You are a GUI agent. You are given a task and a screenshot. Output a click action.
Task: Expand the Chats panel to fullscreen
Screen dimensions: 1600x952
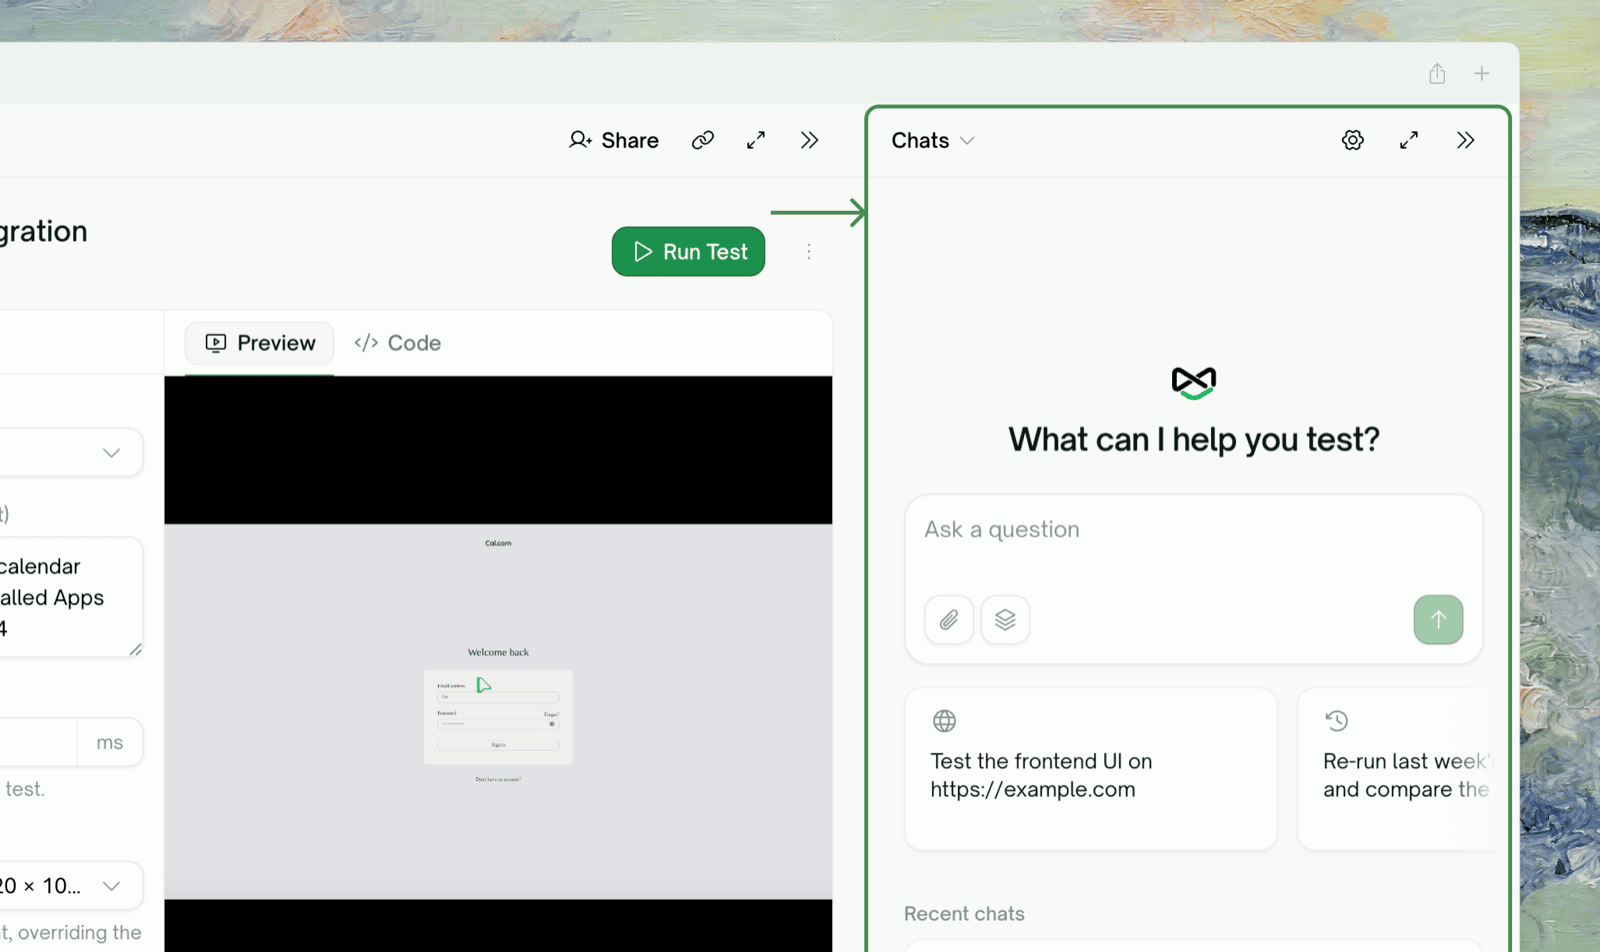pyautogui.click(x=1409, y=140)
